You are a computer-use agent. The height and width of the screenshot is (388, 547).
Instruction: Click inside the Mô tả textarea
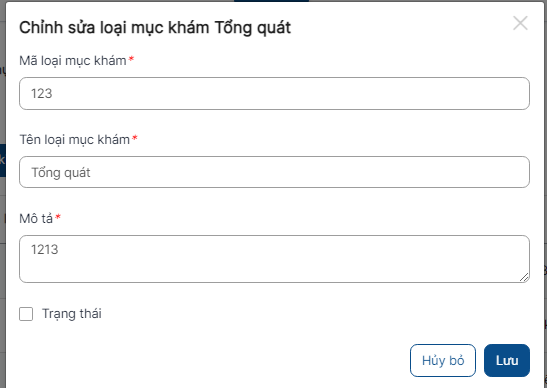274,259
